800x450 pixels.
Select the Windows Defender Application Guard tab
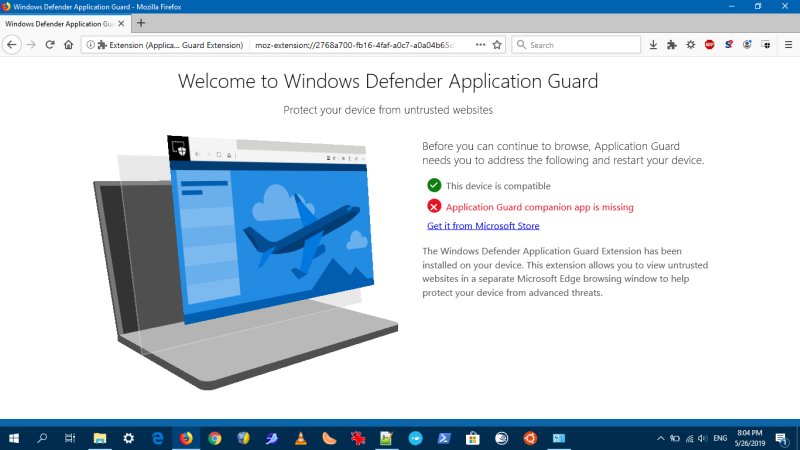pos(59,23)
